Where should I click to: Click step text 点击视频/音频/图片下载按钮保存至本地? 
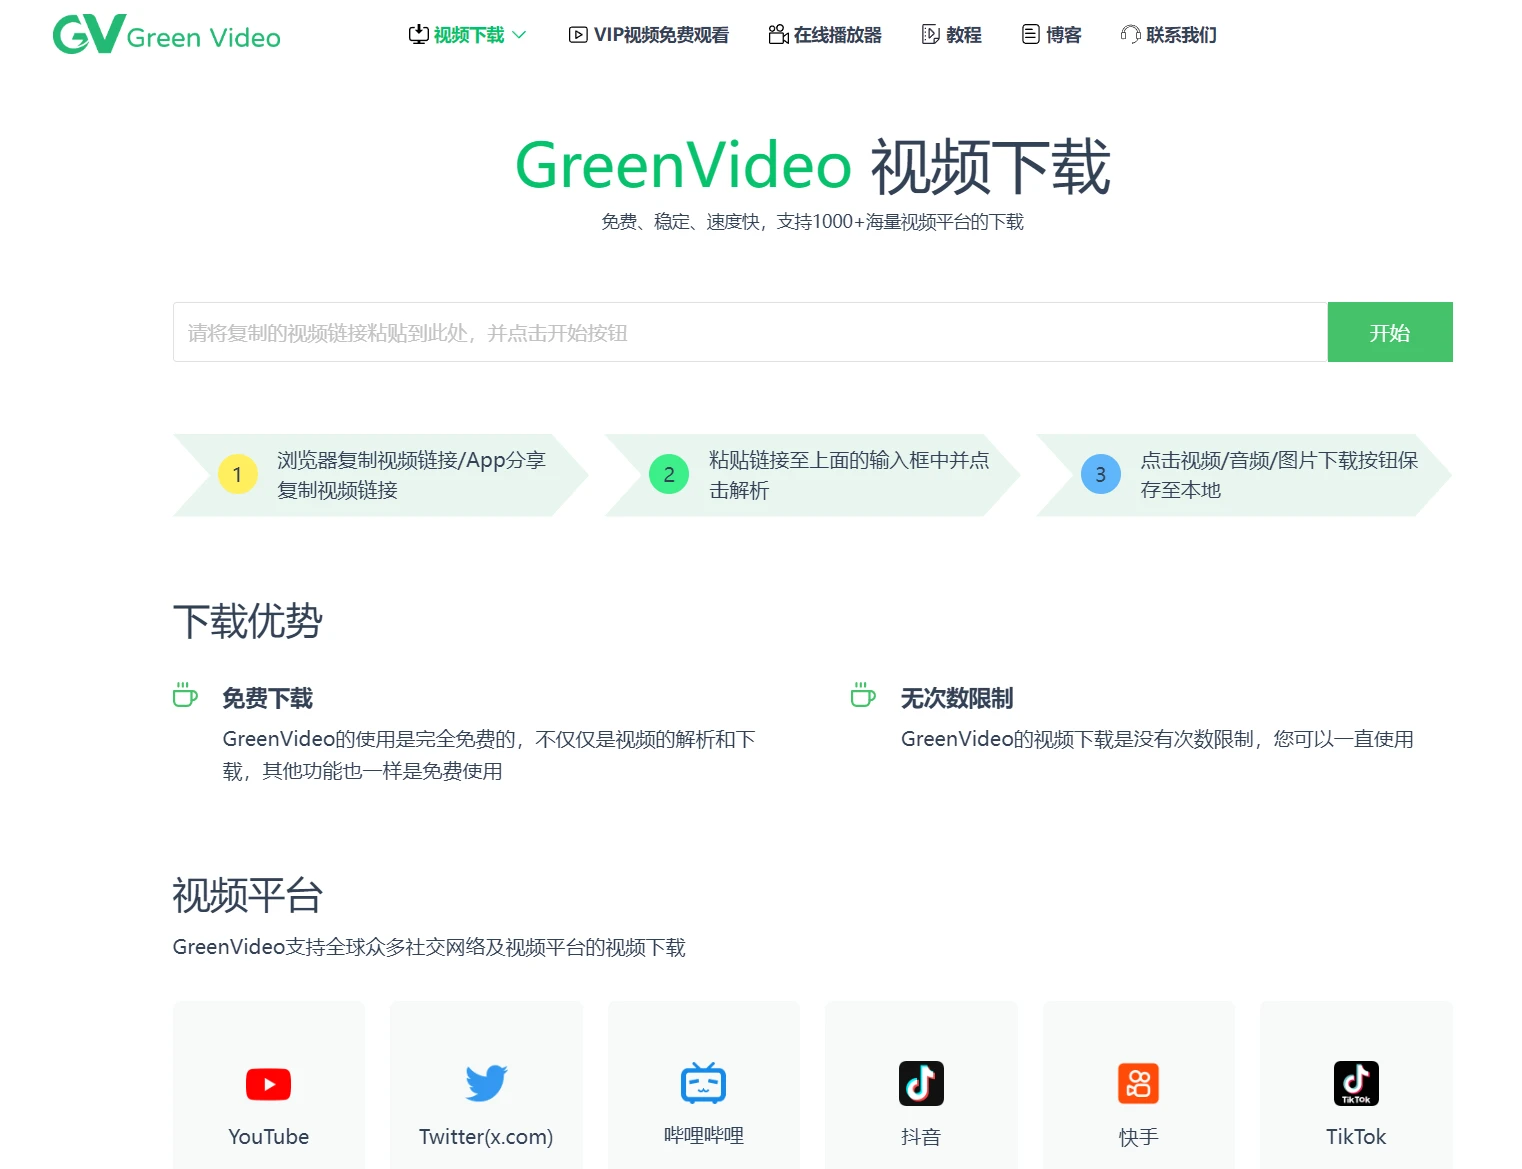(1279, 475)
